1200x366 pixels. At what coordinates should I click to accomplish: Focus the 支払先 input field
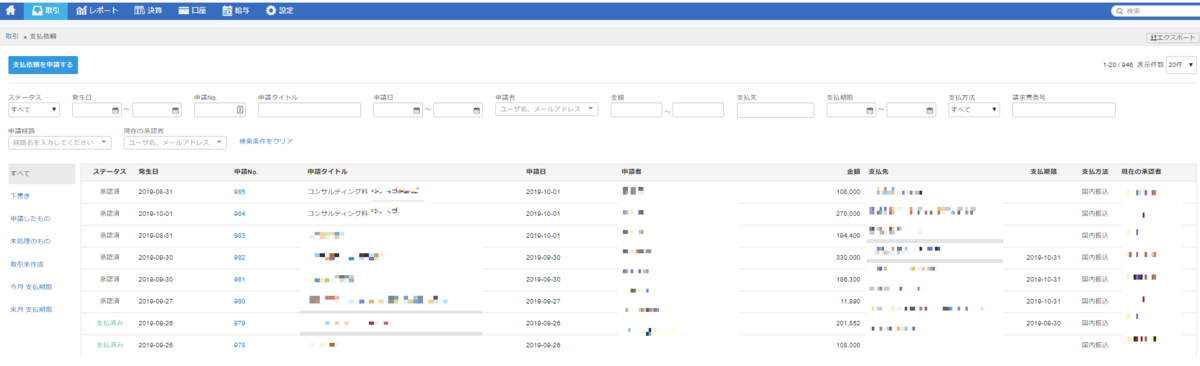(x=775, y=110)
